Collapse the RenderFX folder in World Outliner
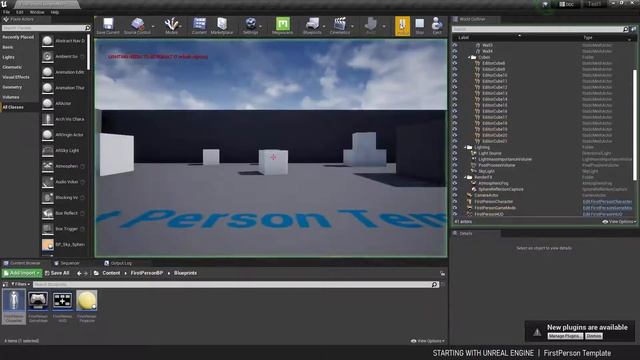This screenshot has height=360, width=640. click(x=465, y=177)
